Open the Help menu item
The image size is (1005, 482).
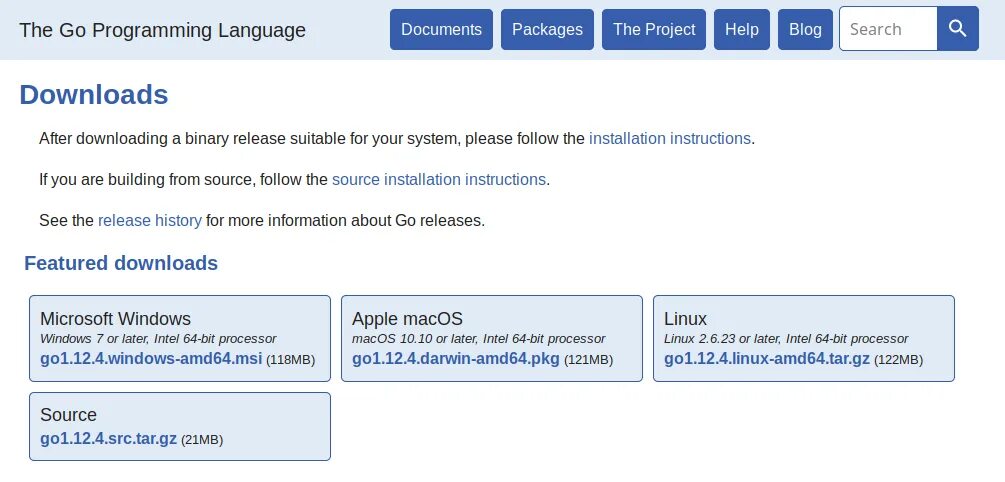point(741,30)
